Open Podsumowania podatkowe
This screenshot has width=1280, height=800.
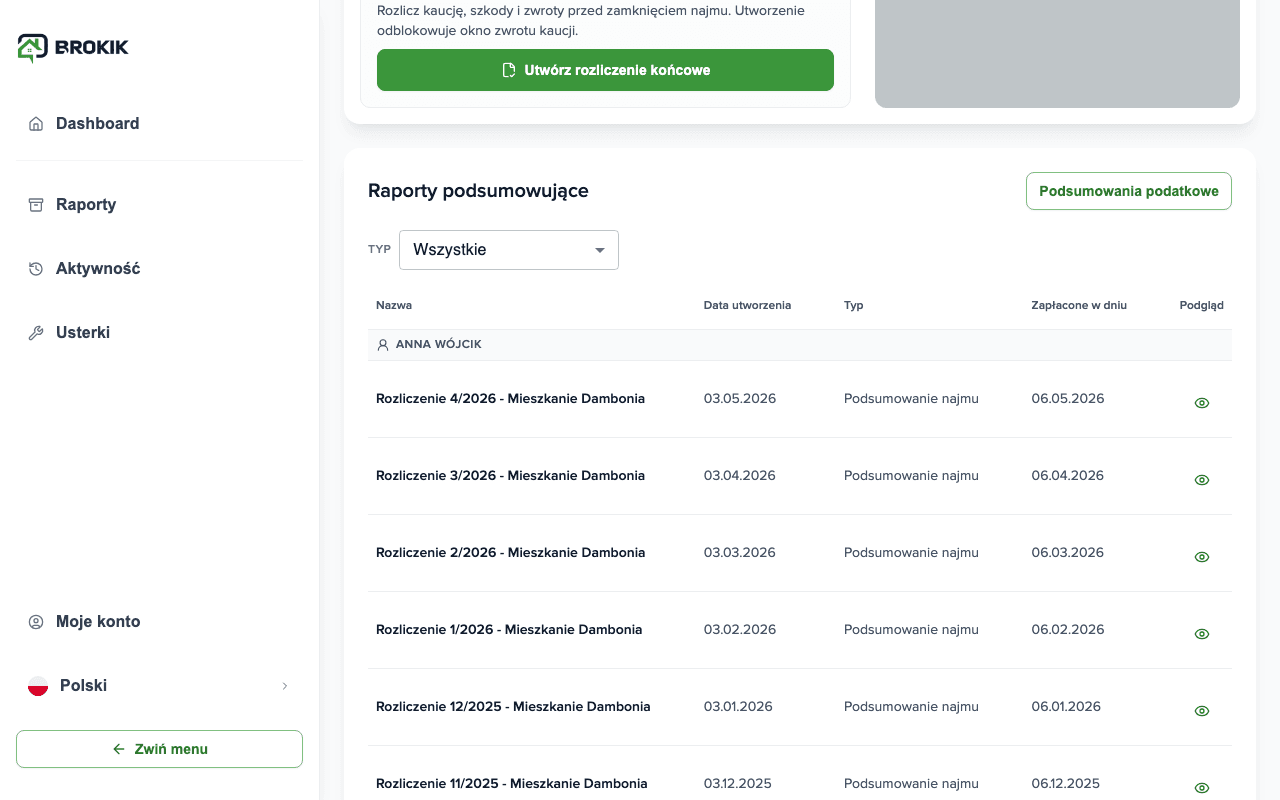pos(1129,191)
